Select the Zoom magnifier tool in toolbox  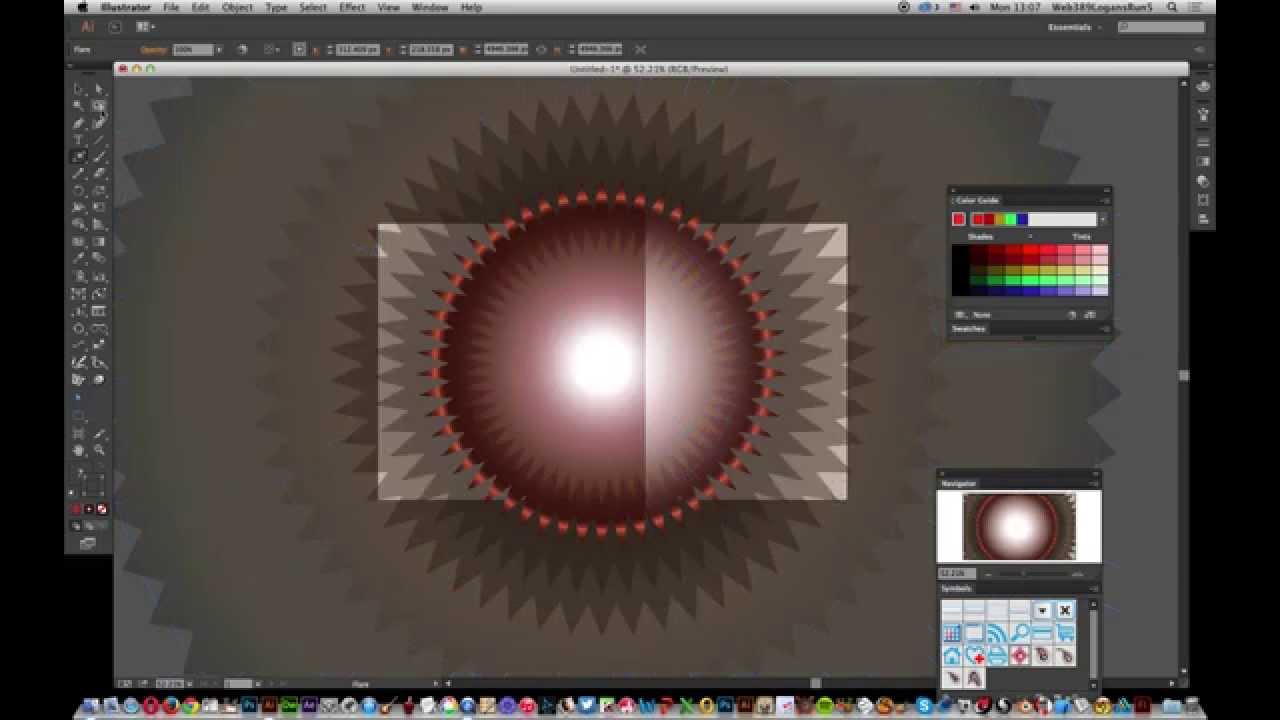click(x=99, y=451)
